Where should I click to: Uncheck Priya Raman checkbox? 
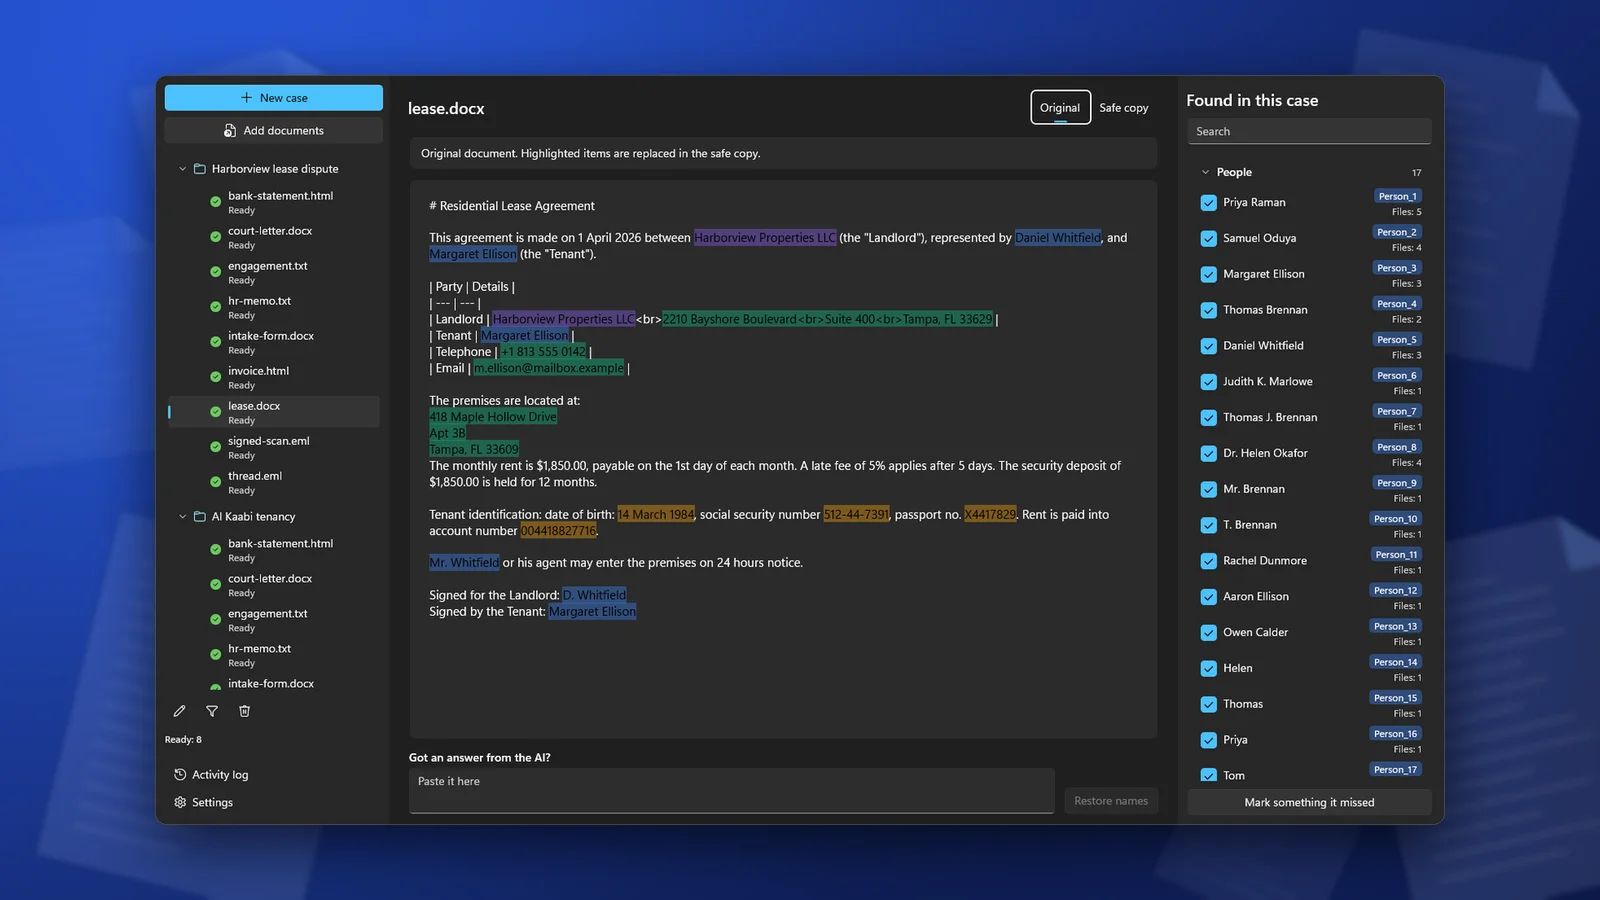(x=1209, y=203)
